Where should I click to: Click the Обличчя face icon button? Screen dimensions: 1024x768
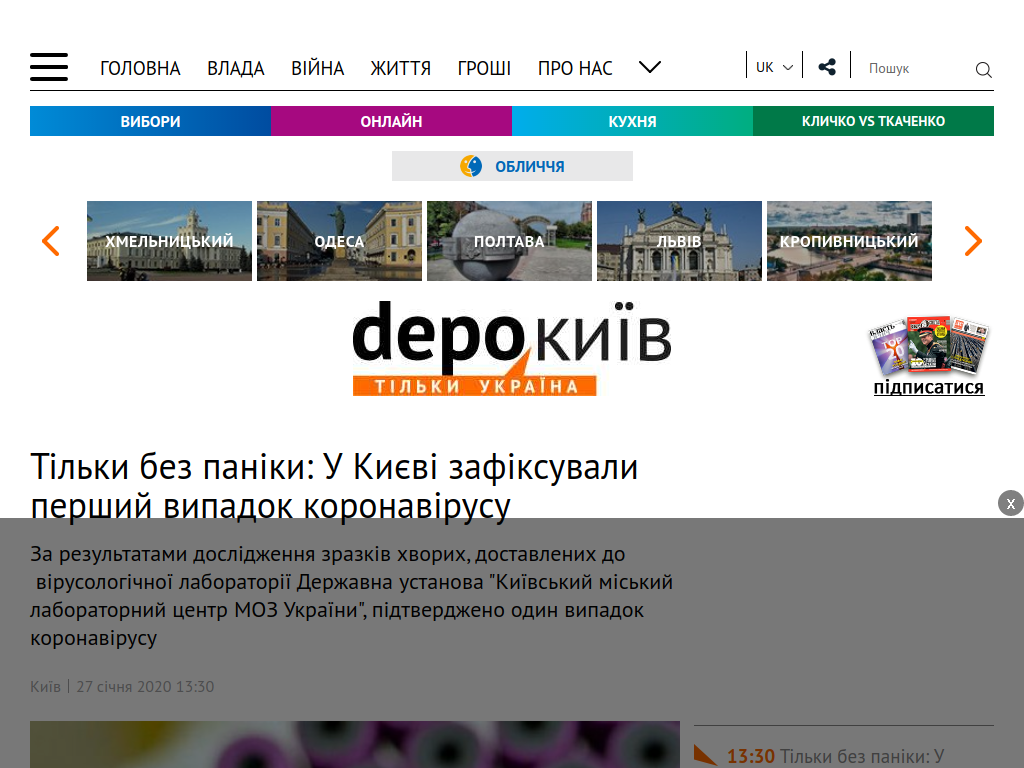pyautogui.click(x=512, y=166)
